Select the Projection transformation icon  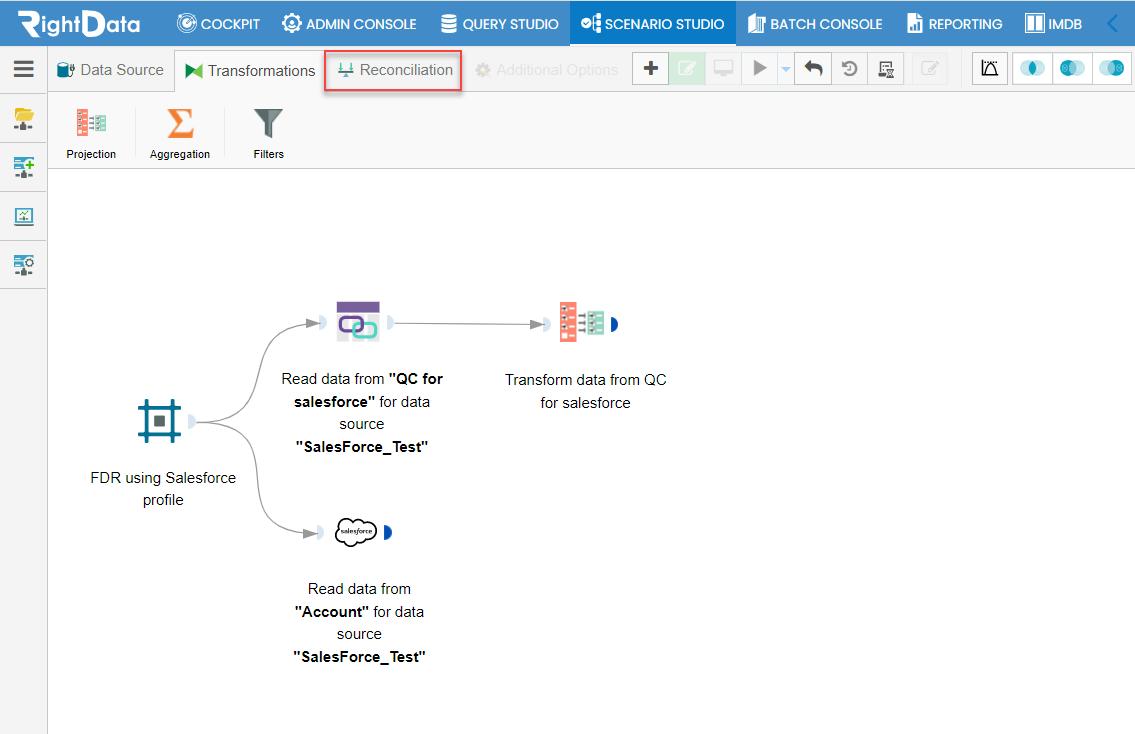tap(91, 123)
